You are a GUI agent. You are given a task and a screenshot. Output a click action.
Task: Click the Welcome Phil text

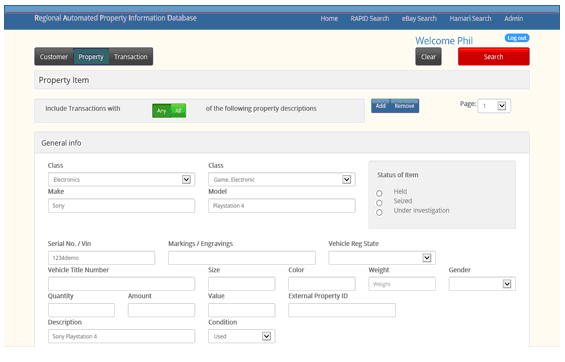pos(444,41)
